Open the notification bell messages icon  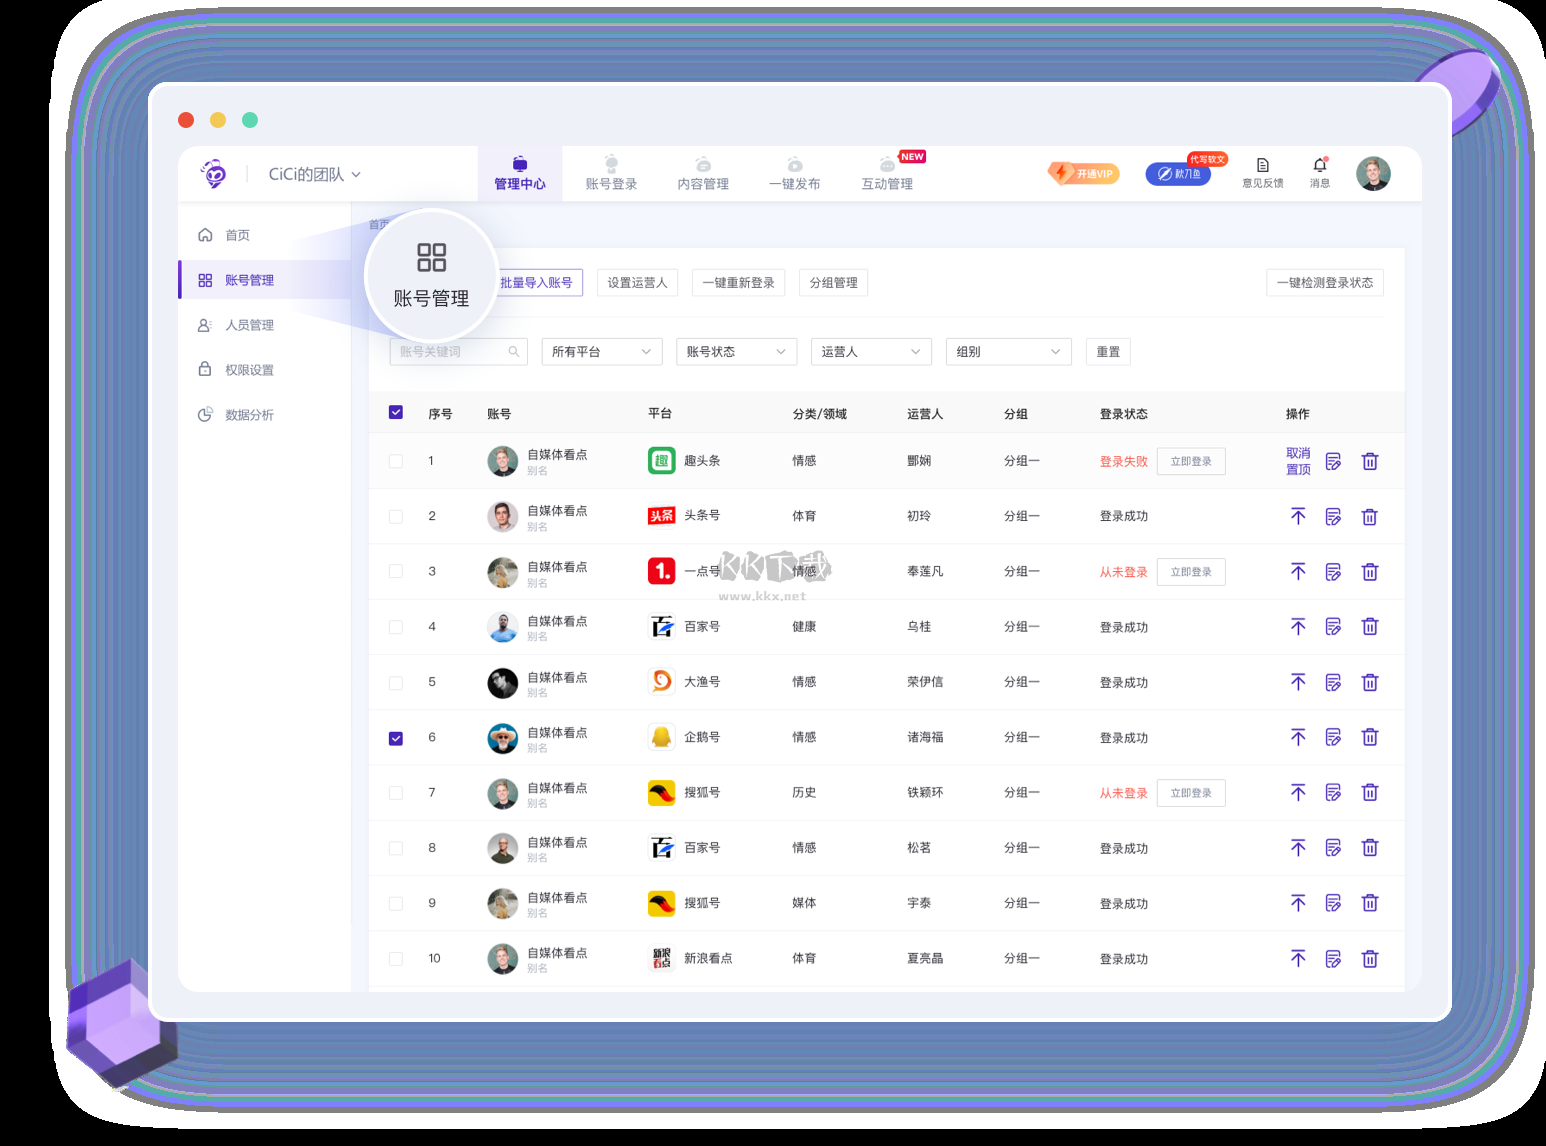point(1320,166)
